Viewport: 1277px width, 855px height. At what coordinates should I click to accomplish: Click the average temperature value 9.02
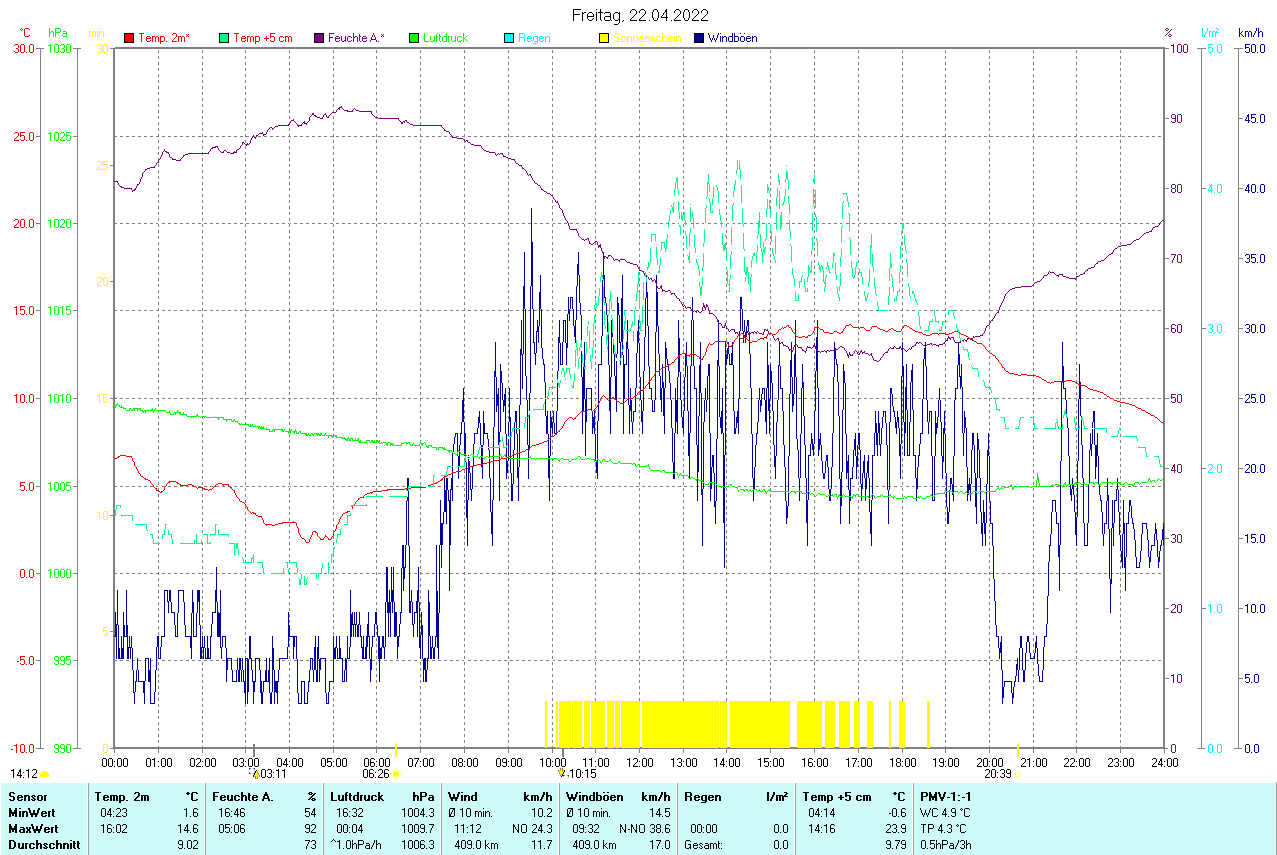click(x=187, y=845)
